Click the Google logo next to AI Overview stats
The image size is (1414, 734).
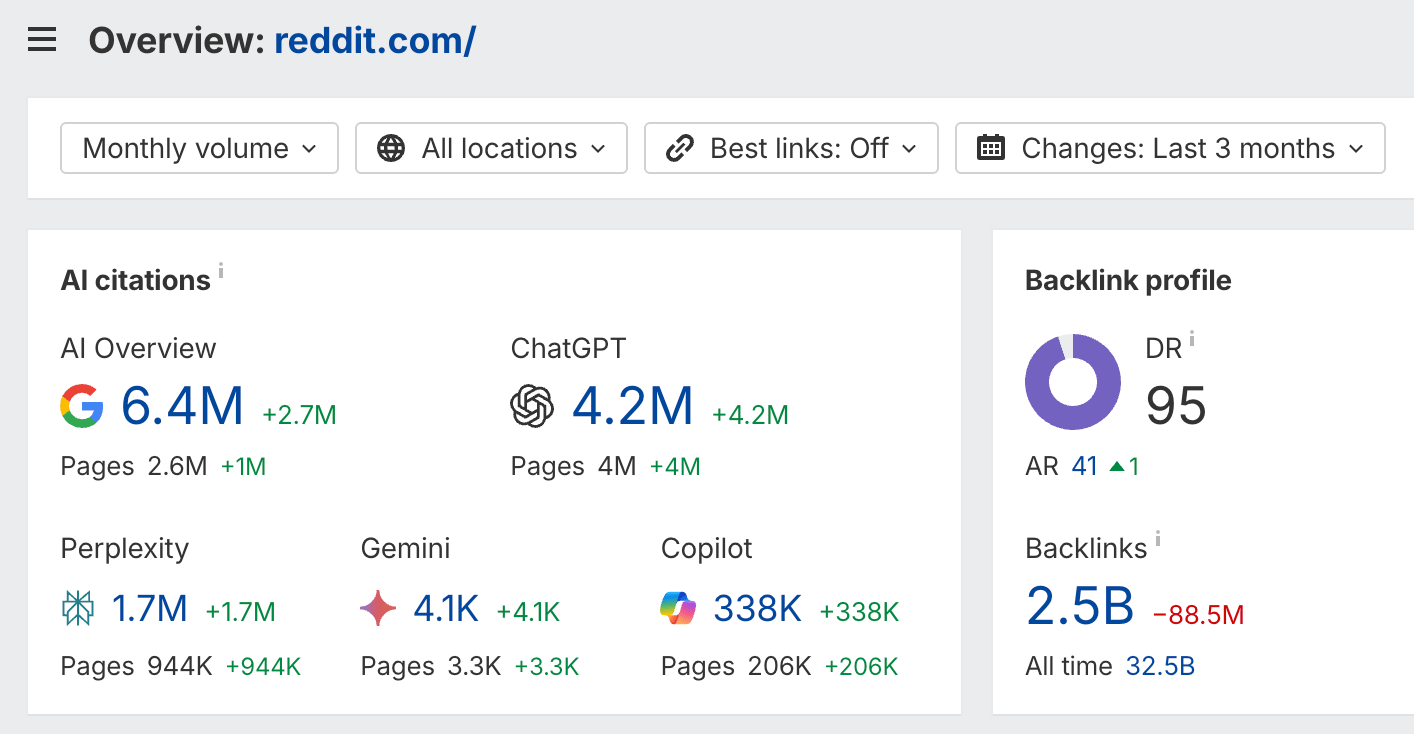pyautogui.click(x=83, y=406)
